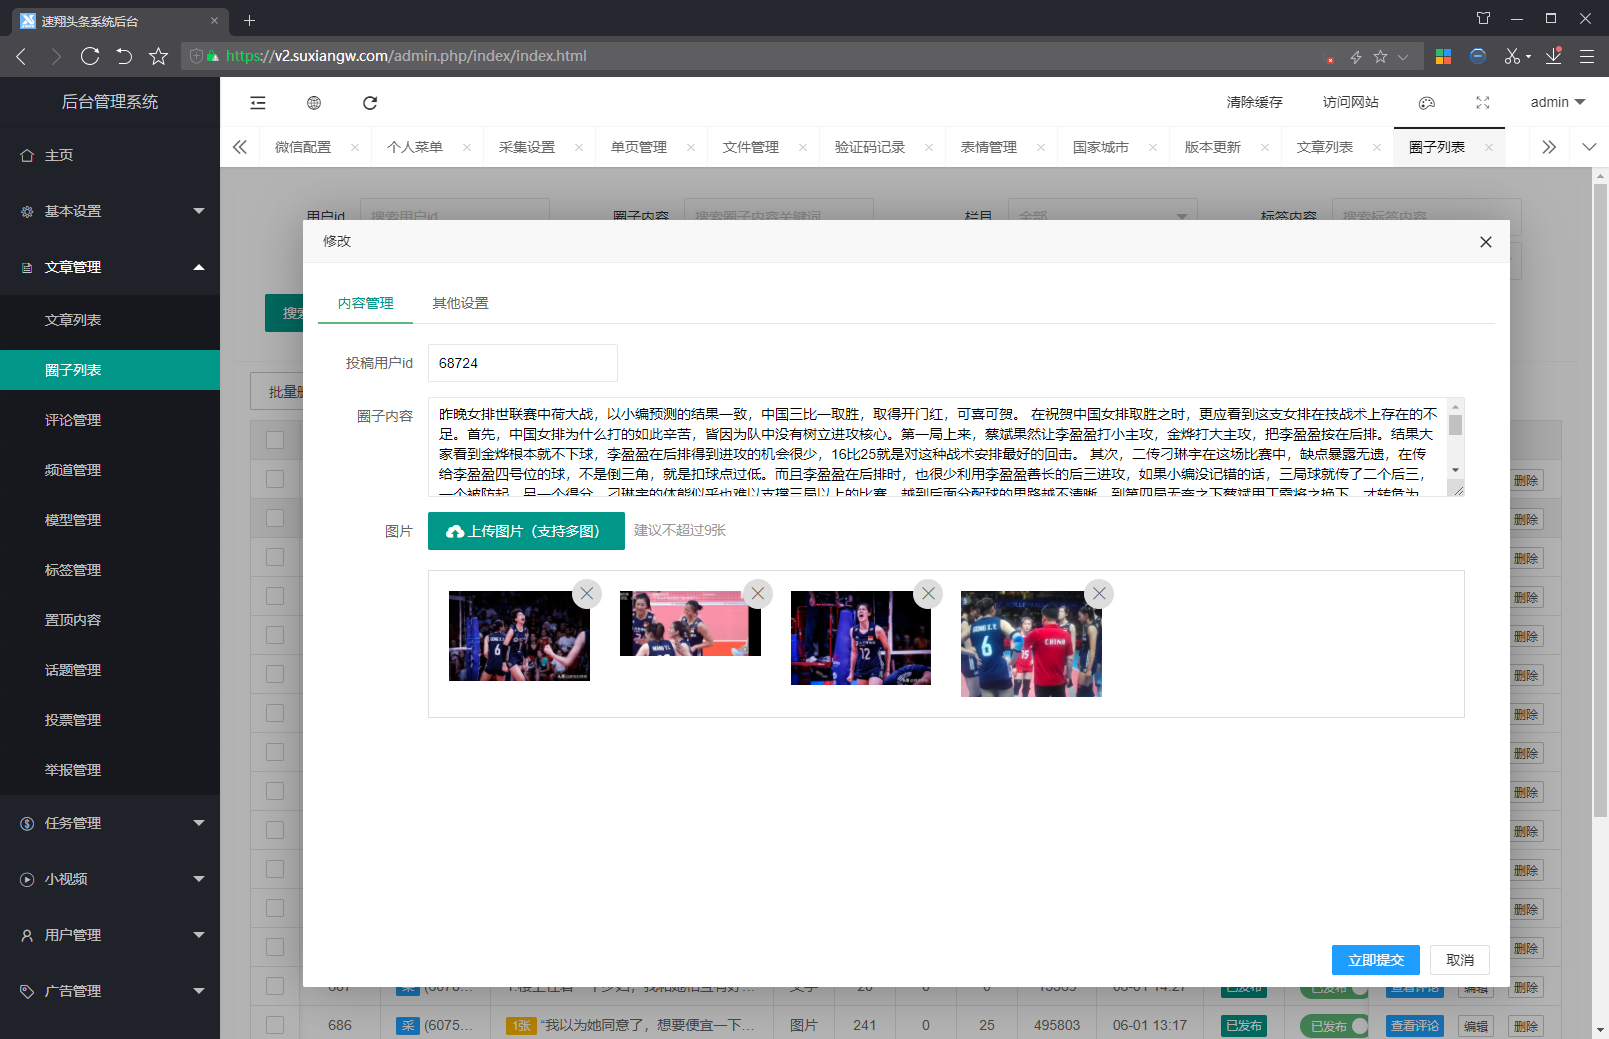This screenshot has height=1039, width=1609.
Task: Open the browser hamburger menu
Action: coord(1587,57)
